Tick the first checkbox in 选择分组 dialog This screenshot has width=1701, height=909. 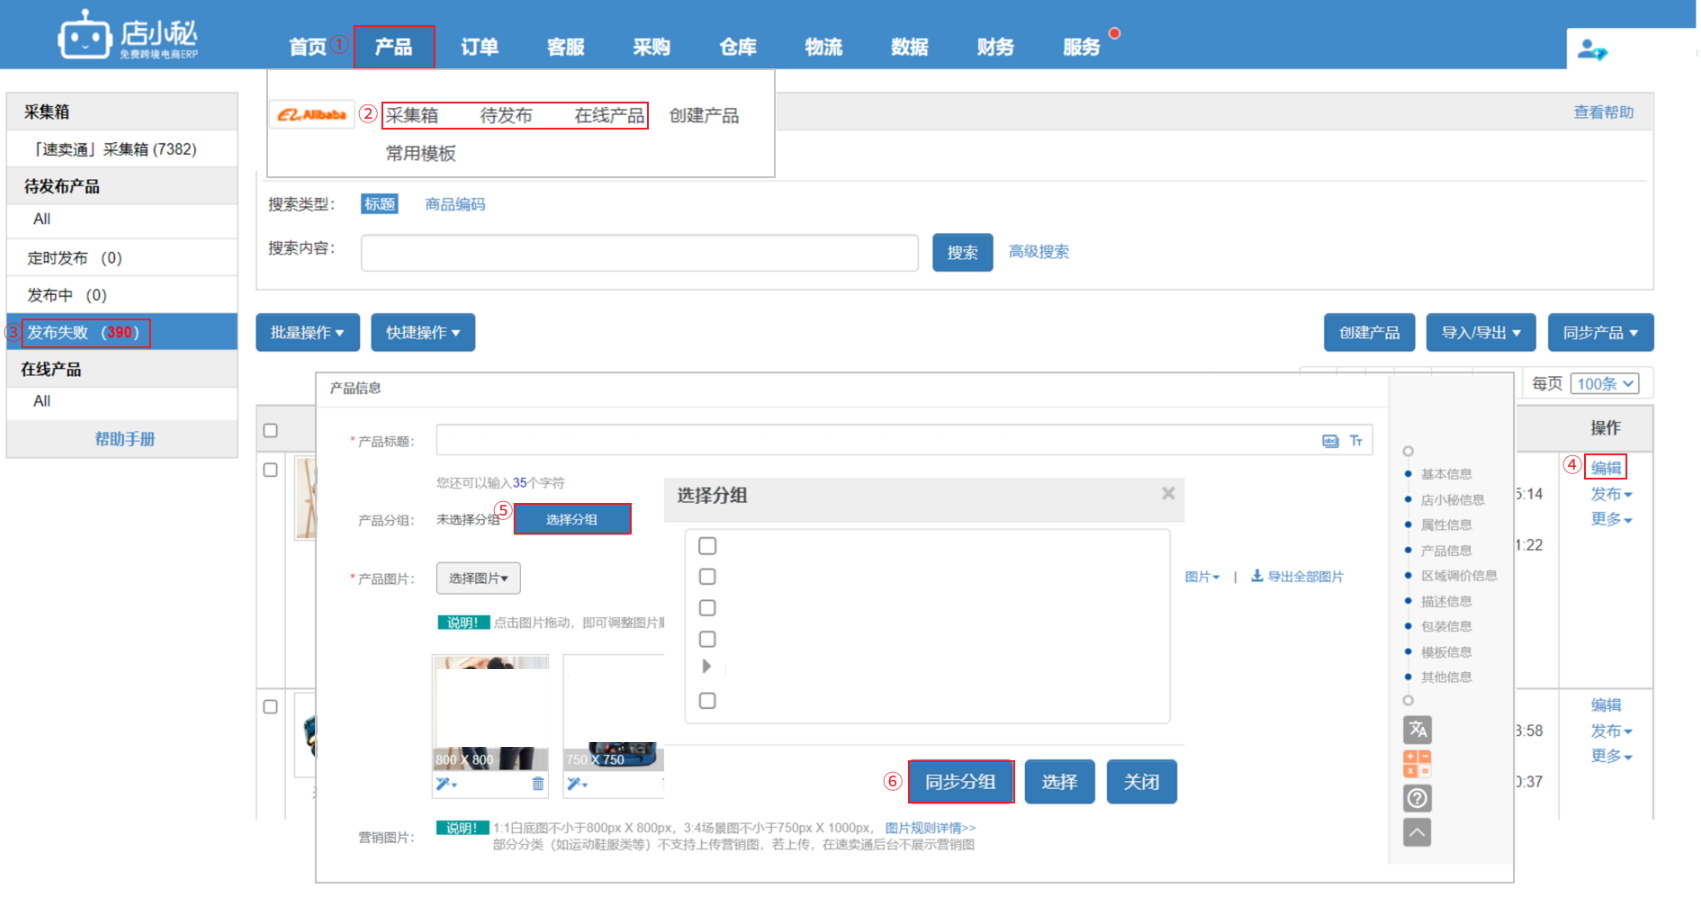pyautogui.click(x=708, y=546)
